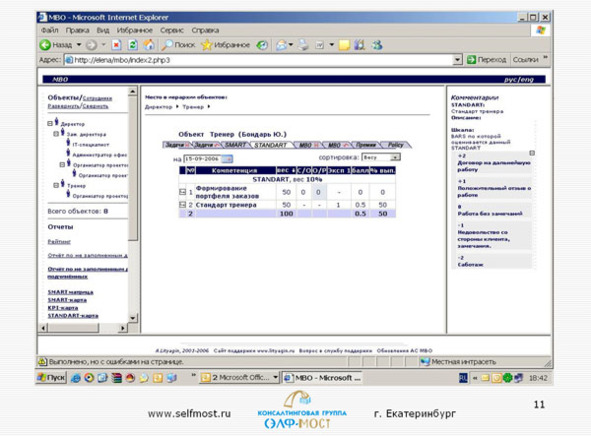Open the Home page icon

[x=149, y=45]
